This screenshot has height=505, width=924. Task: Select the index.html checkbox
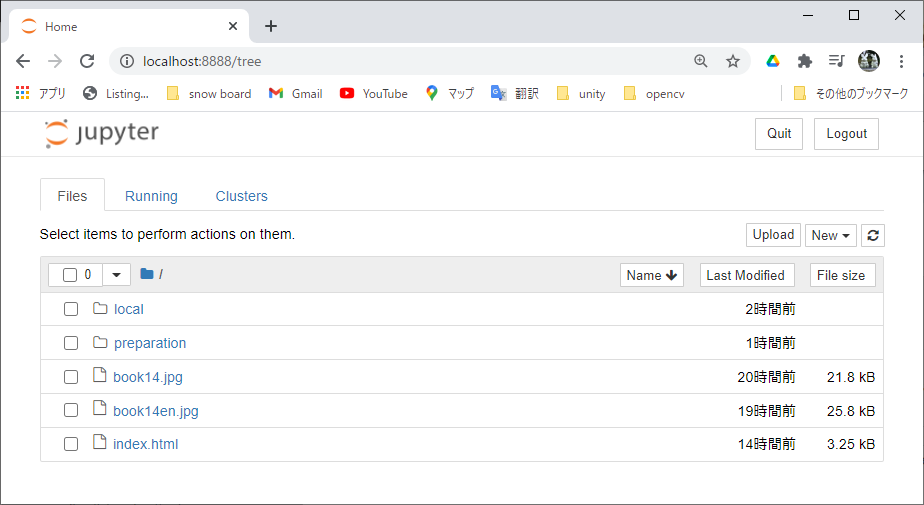(71, 444)
